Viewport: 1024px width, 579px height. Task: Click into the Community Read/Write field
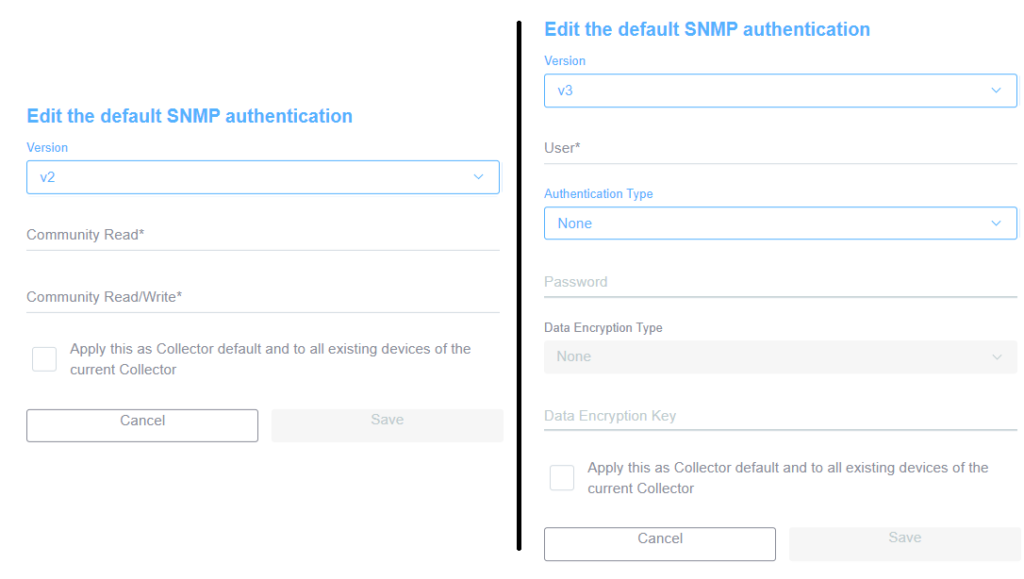click(x=262, y=297)
